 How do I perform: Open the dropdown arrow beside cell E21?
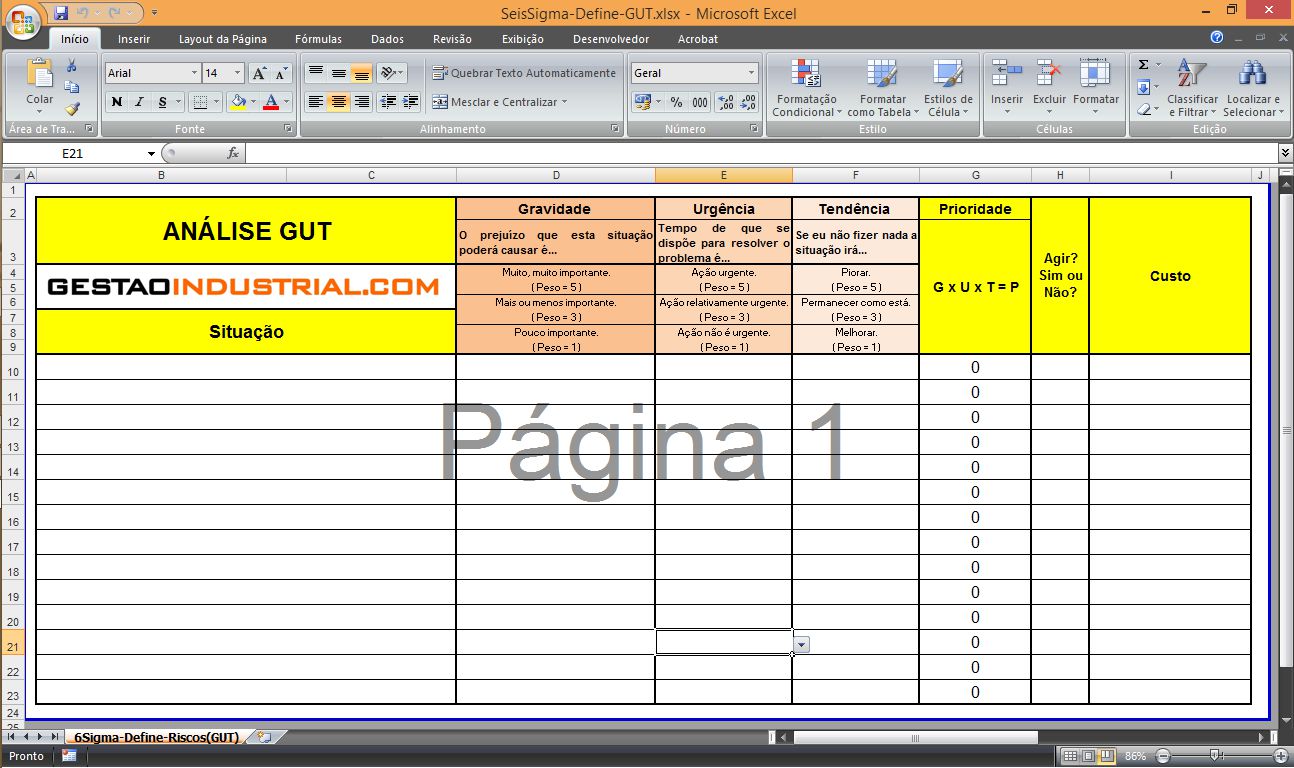coord(802,645)
